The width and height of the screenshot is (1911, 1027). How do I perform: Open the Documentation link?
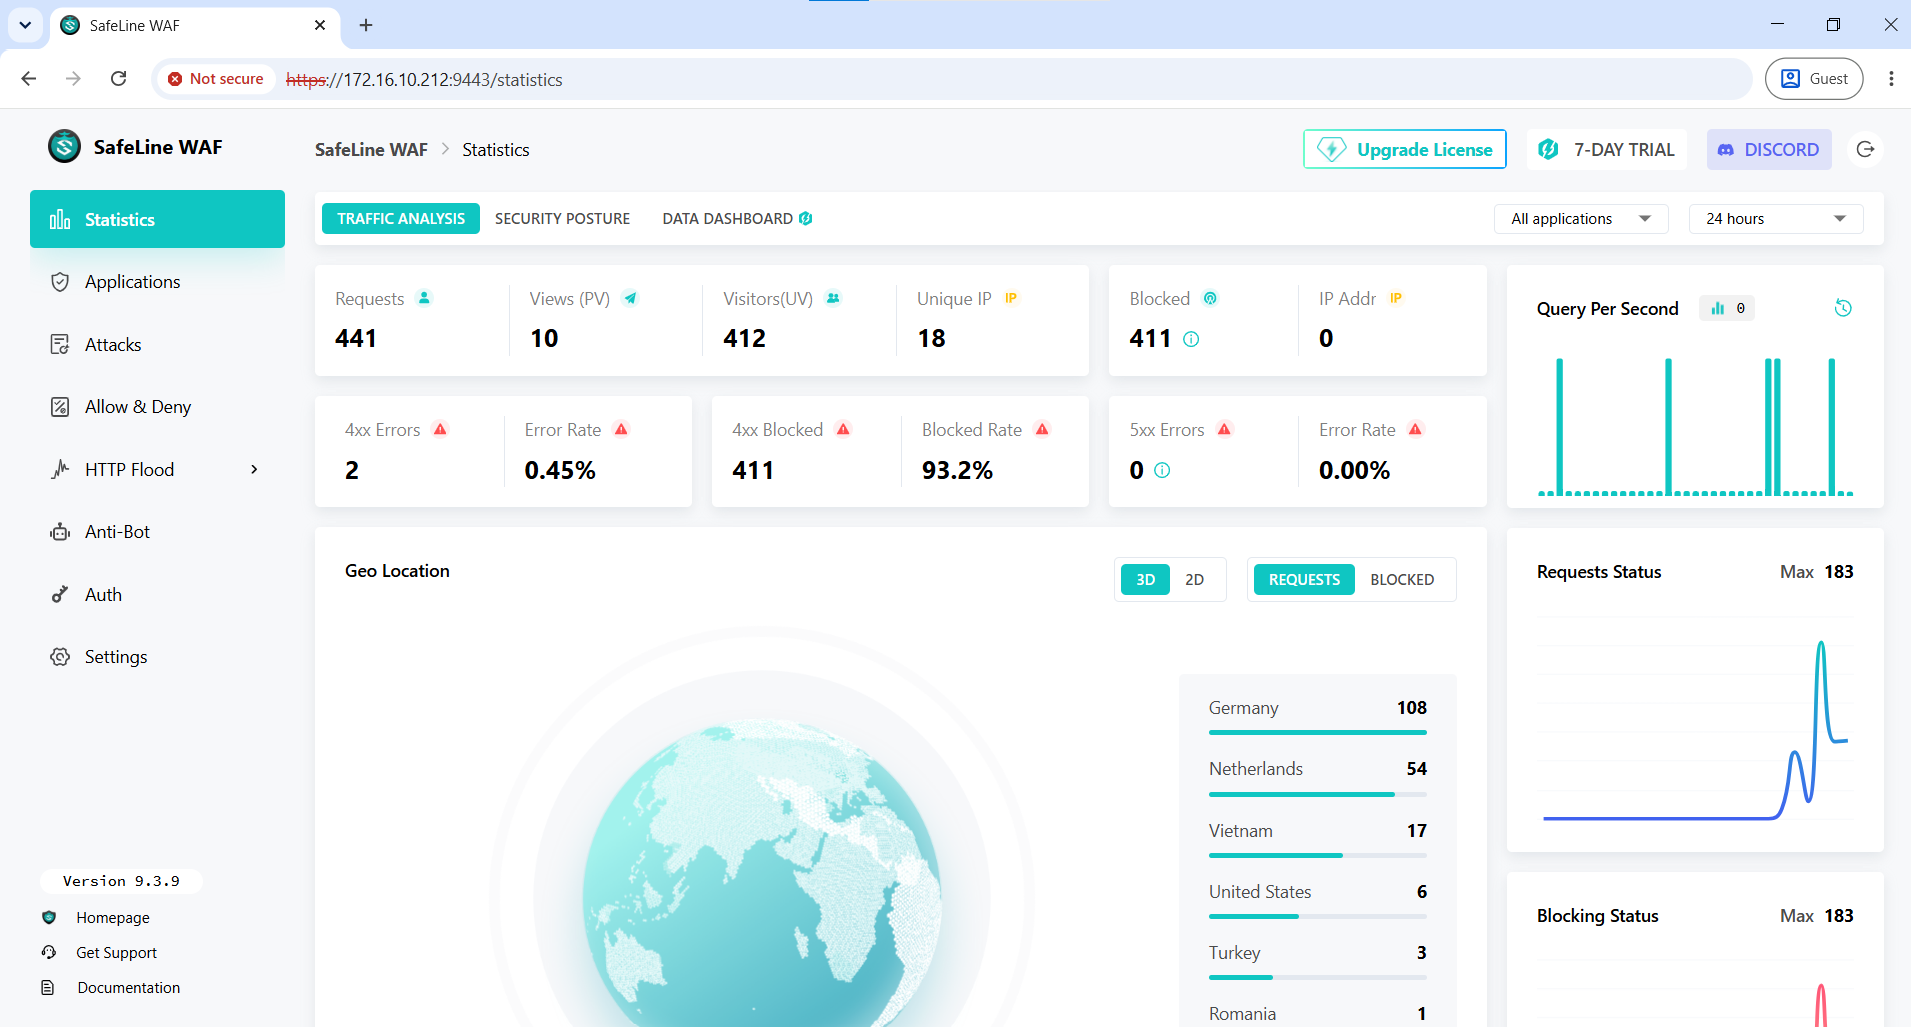click(129, 988)
